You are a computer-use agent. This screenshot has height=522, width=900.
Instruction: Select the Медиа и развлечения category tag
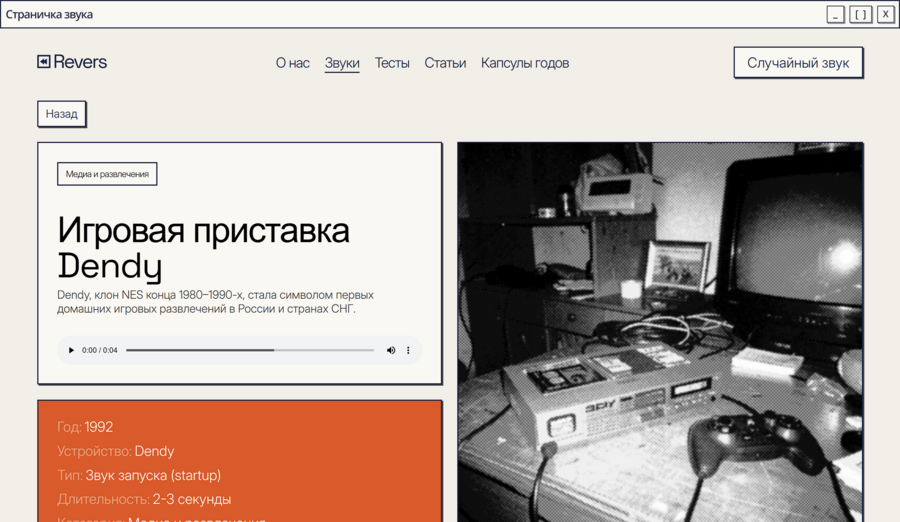point(107,174)
